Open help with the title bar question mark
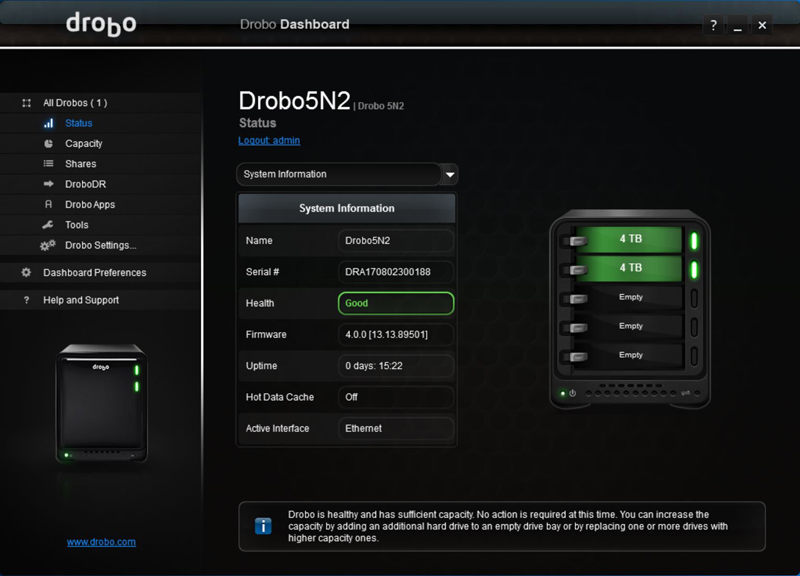This screenshot has width=800, height=576. [x=713, y=25]
